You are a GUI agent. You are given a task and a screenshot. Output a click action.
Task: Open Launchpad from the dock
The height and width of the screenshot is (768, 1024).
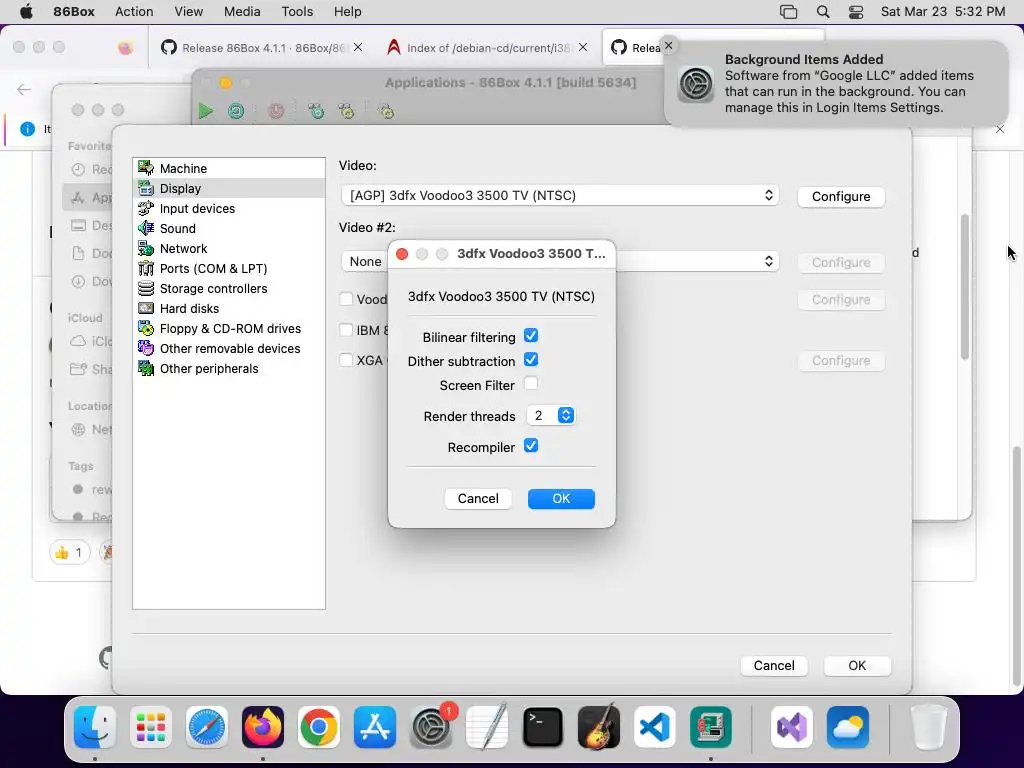click(151, 727)
